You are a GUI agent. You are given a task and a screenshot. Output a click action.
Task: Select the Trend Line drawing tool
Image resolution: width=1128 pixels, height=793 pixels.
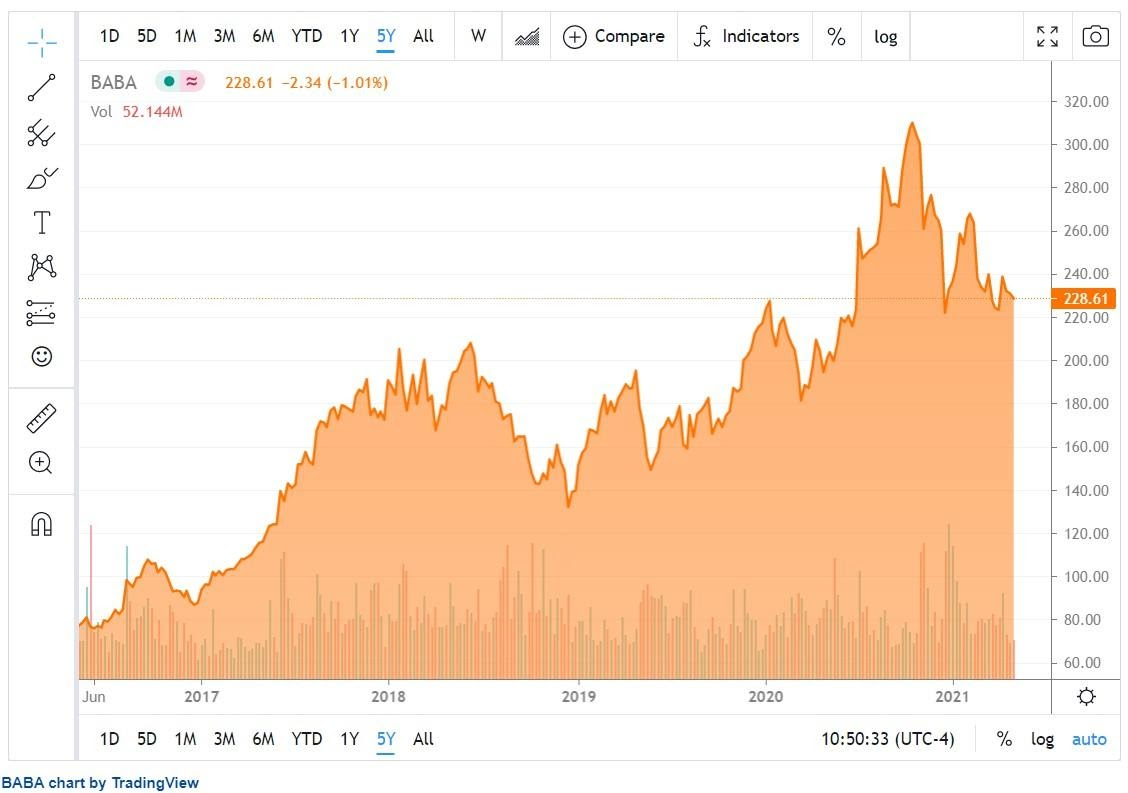point(40,88)
